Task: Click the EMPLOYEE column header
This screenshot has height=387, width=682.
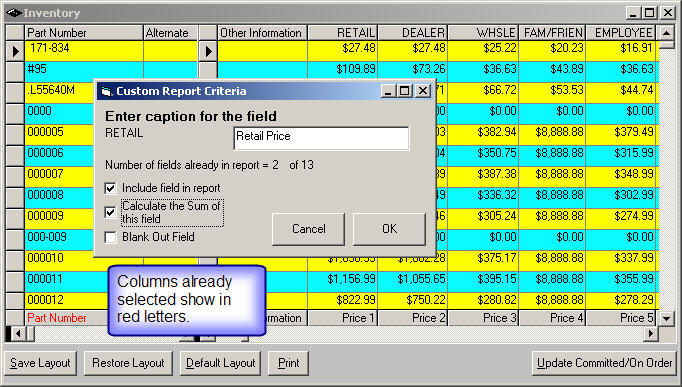Action: (621, 33)
